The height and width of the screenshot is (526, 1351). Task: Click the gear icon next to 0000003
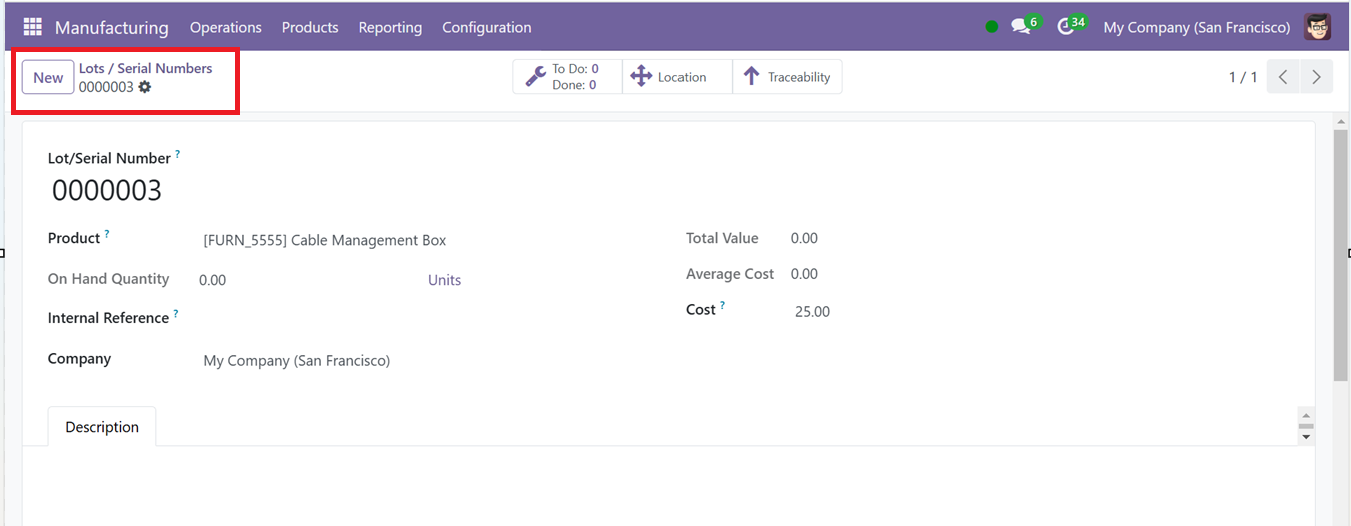pos(145,87)
